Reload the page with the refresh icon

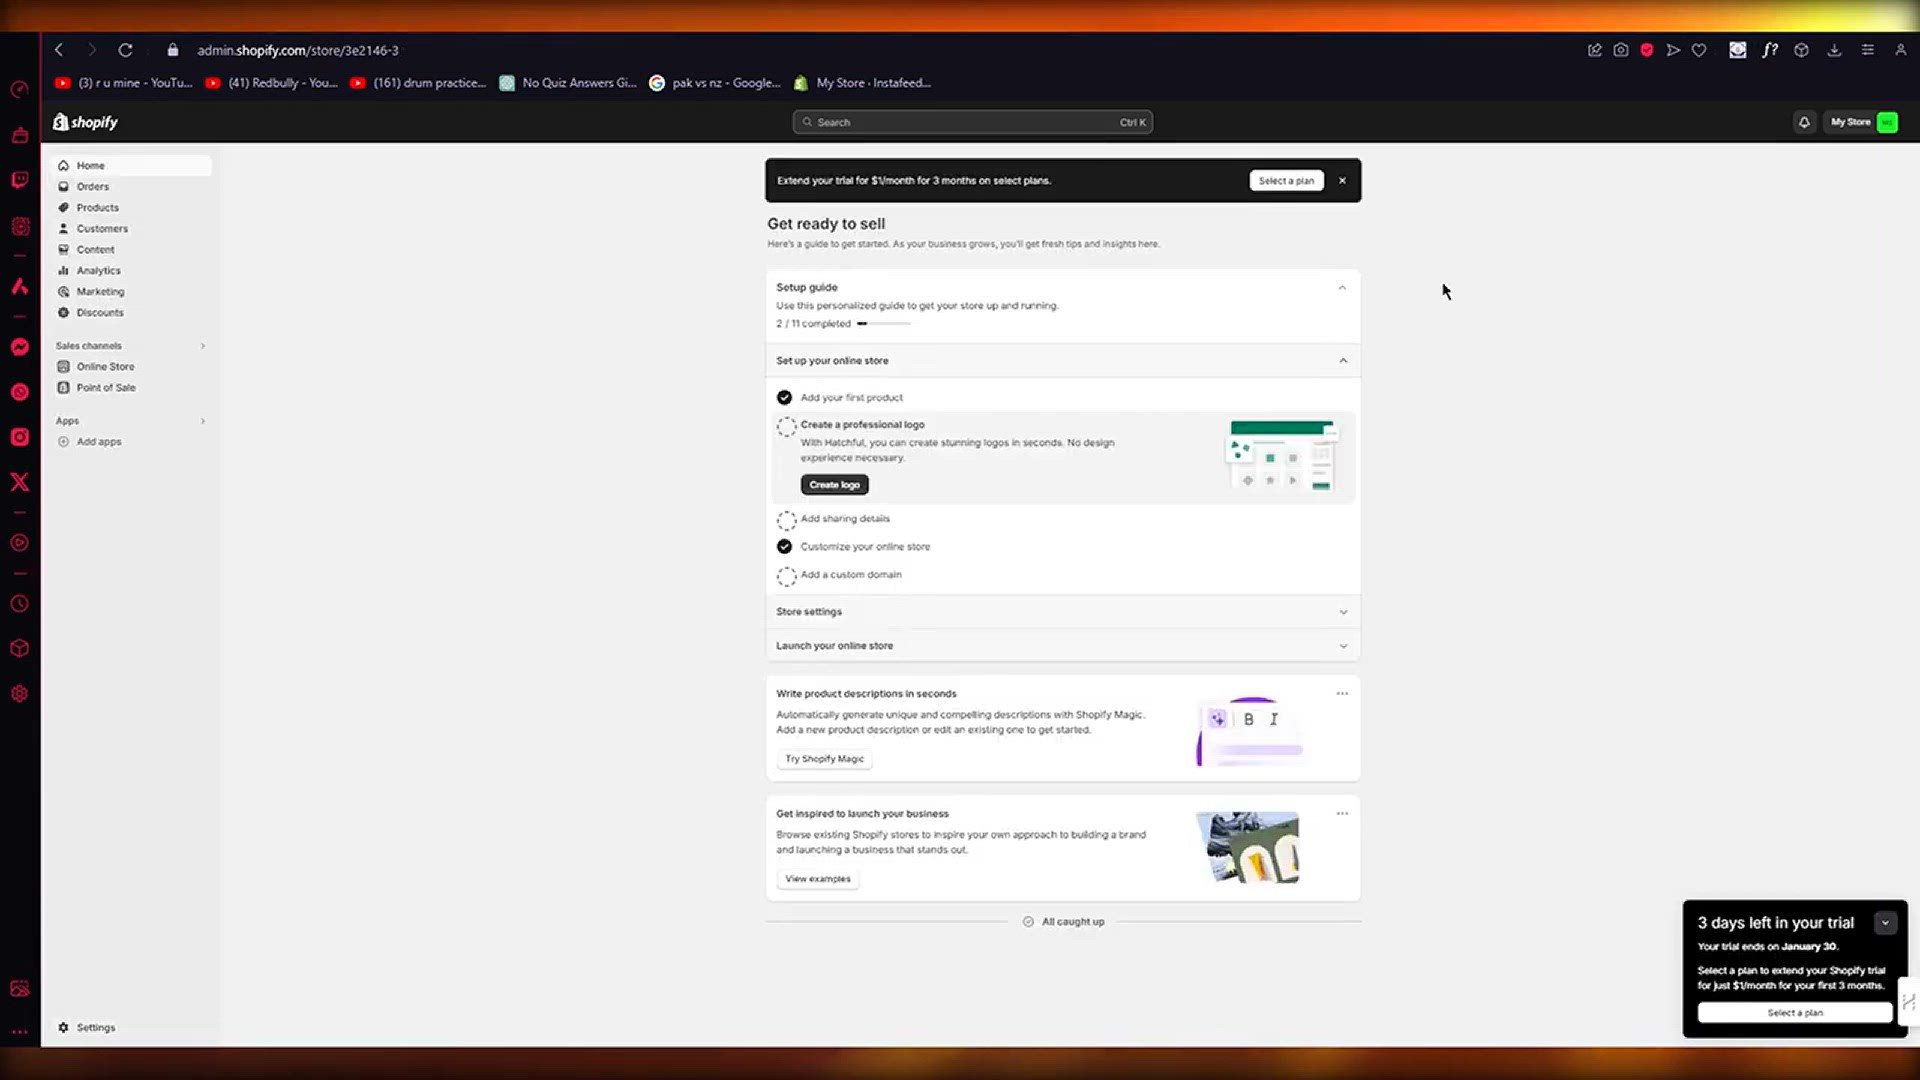(125, 50)
